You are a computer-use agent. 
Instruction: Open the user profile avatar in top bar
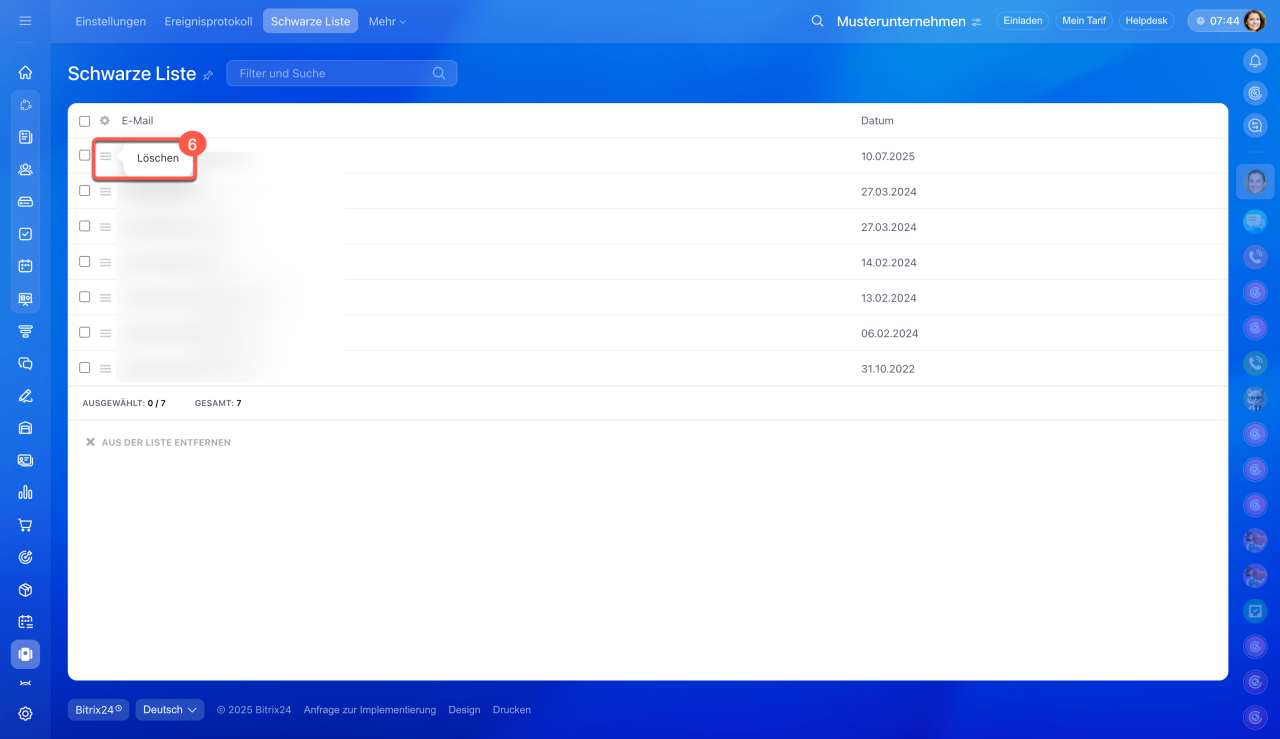click(x=1255, y=21)
